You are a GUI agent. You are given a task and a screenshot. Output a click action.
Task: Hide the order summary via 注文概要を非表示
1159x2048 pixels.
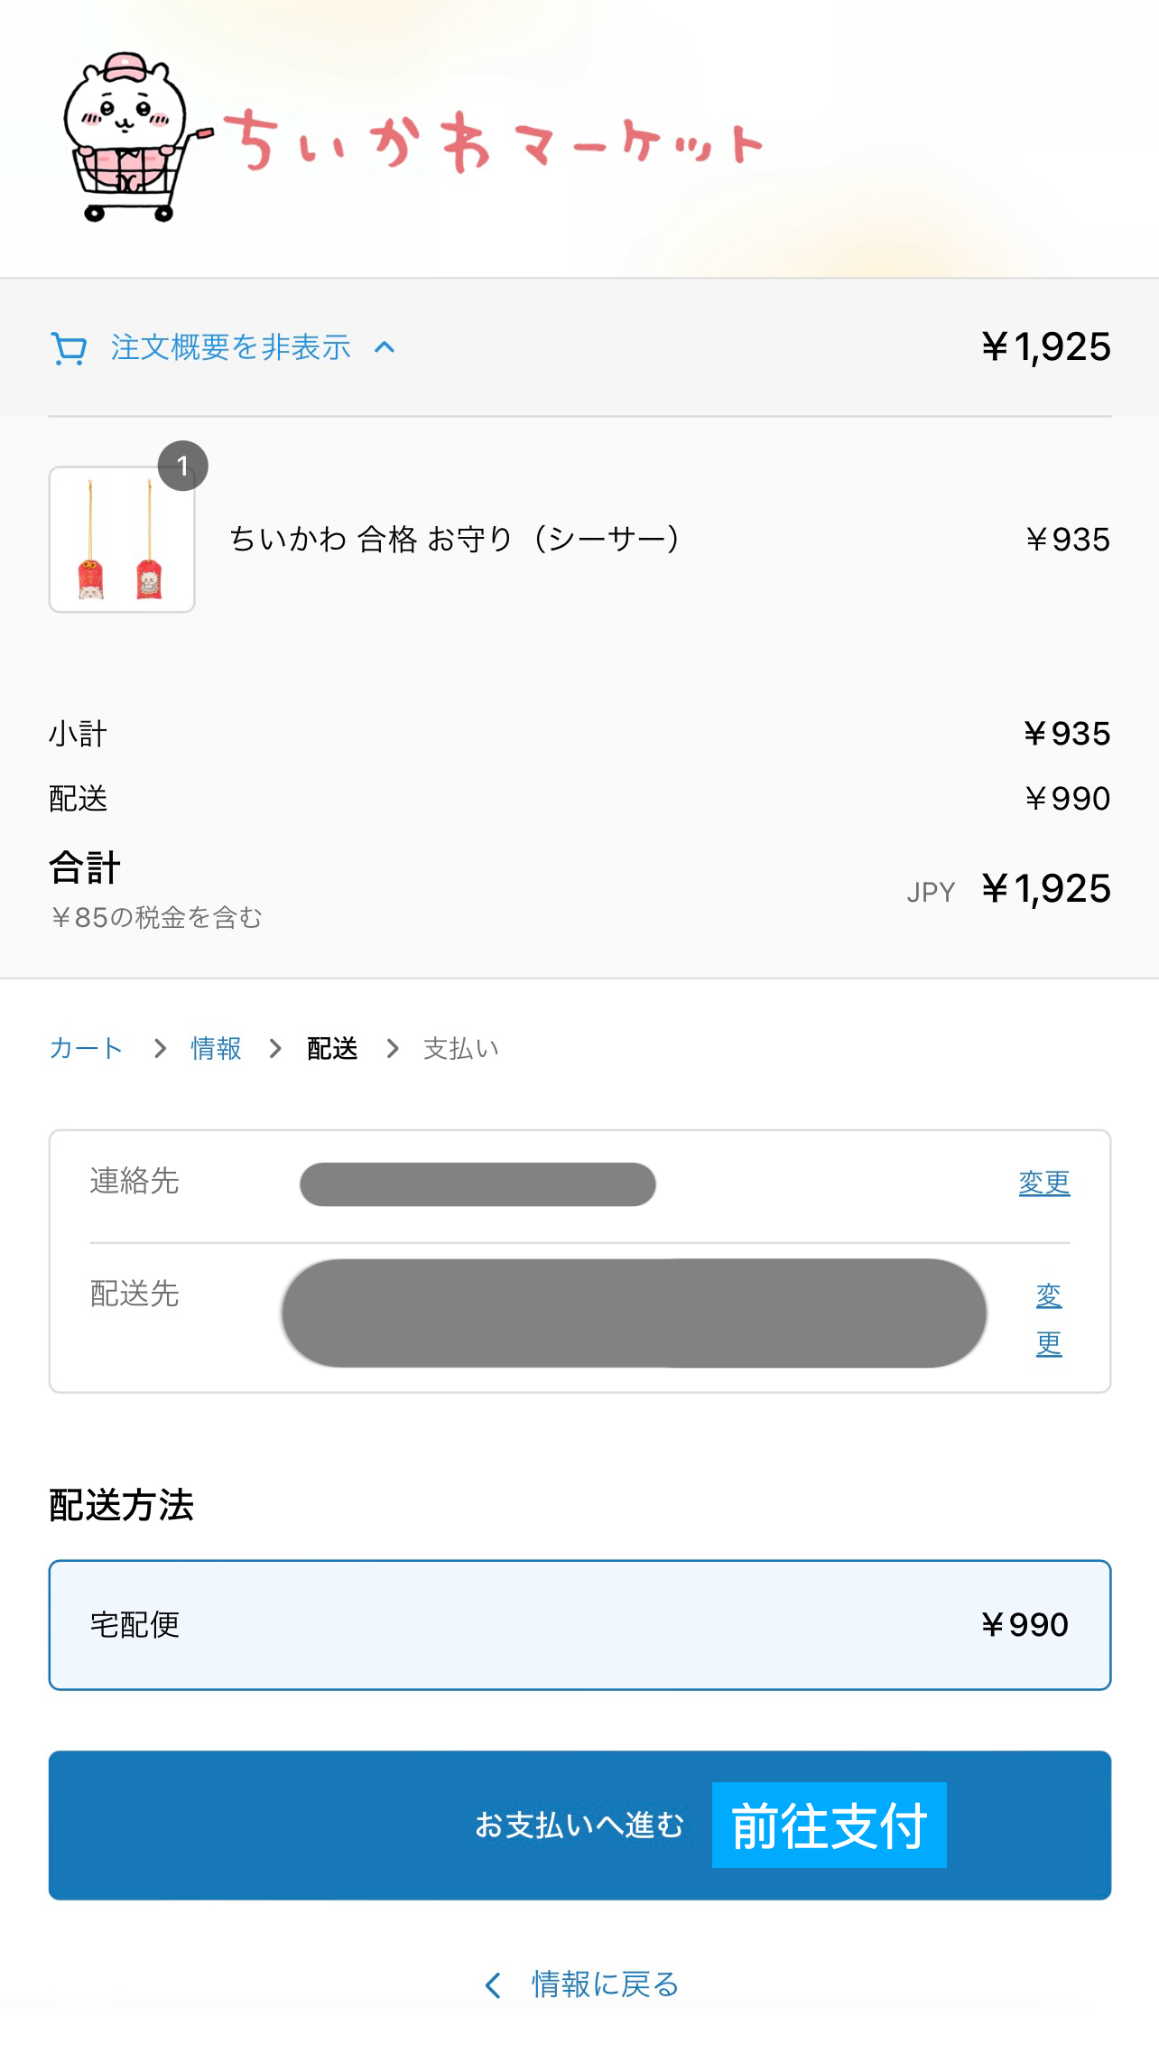point(231,348)
